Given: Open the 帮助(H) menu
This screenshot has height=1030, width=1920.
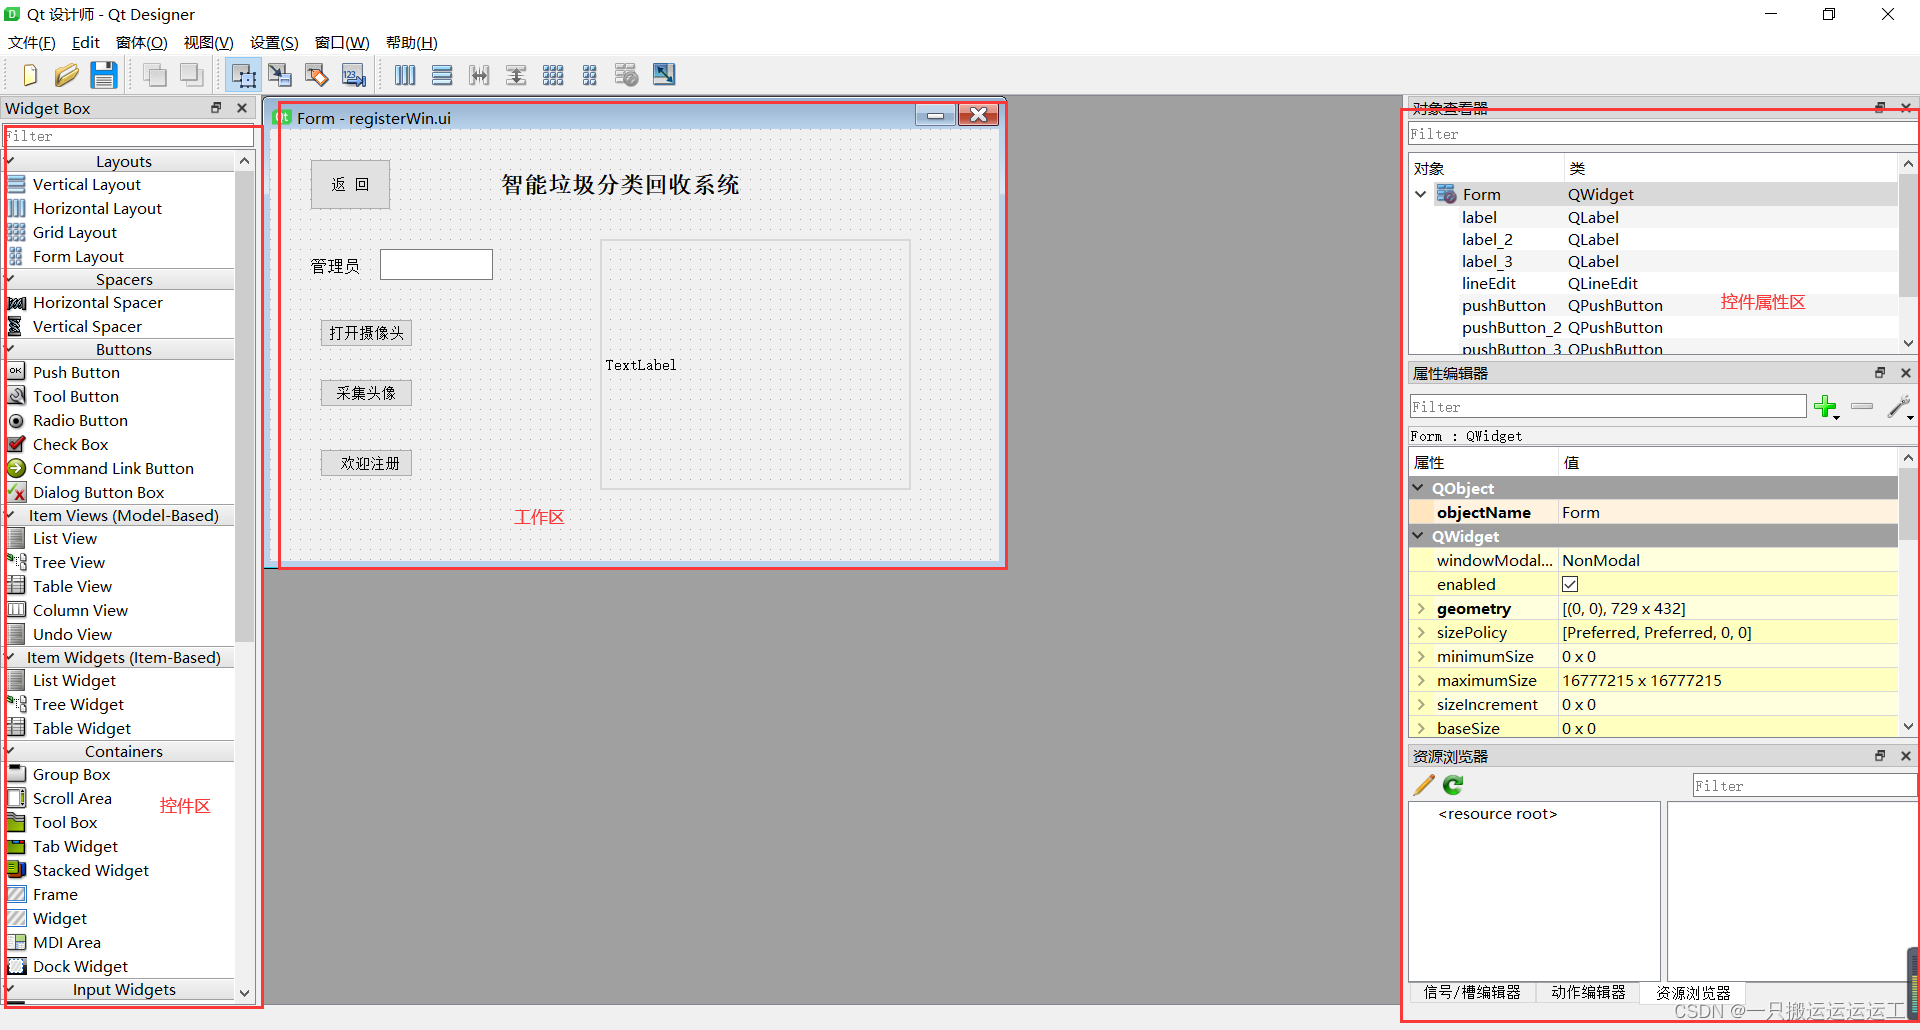Looking at the screenshot, I should click(412, 42).
